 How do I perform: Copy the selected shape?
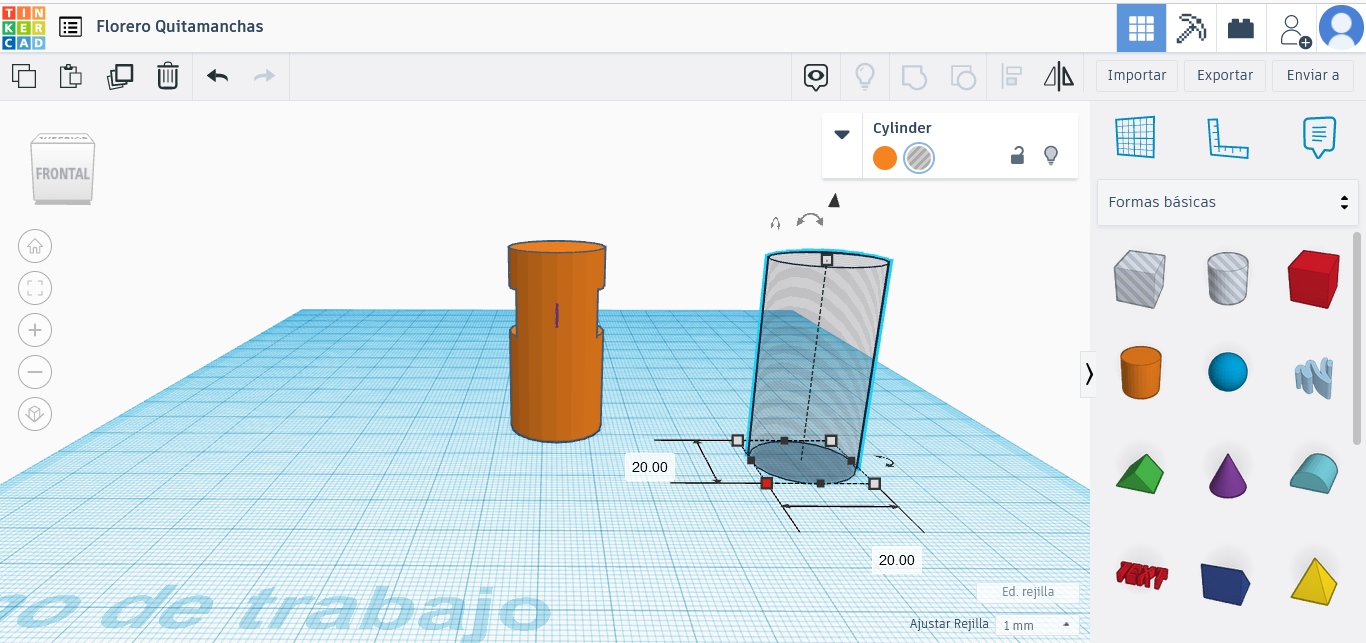[24, 76]
